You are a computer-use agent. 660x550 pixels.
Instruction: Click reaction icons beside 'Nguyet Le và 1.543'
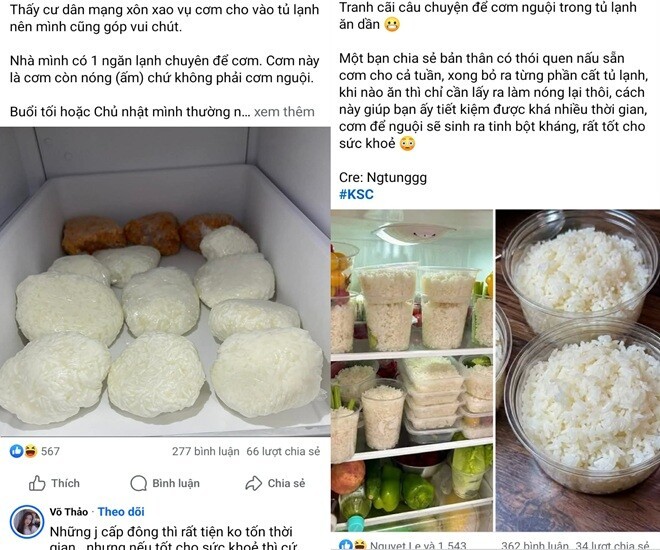click(x=352, y=545)
